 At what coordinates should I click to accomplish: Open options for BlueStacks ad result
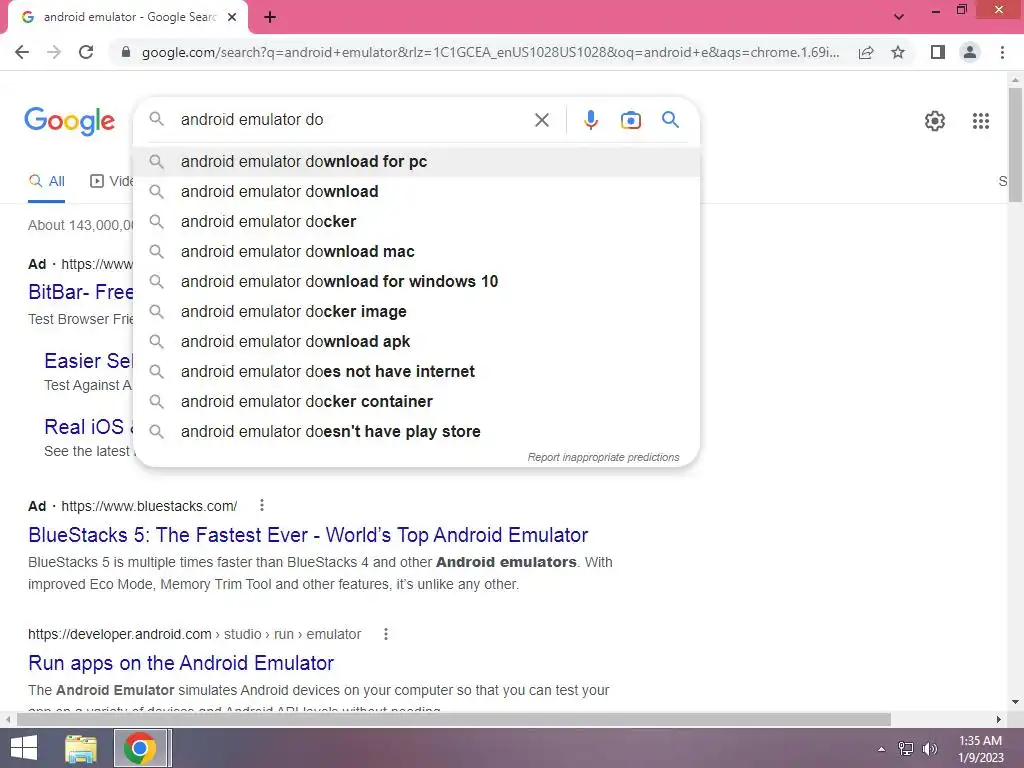(x=262, y=505)
